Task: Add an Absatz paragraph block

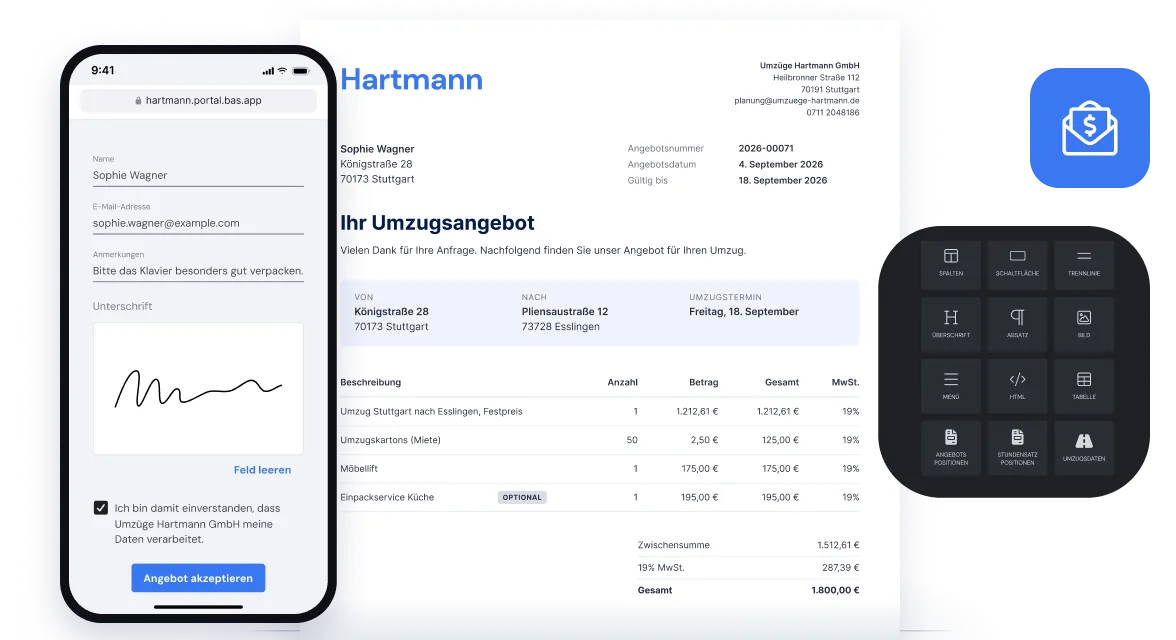Action: [x=1017, y=324]
